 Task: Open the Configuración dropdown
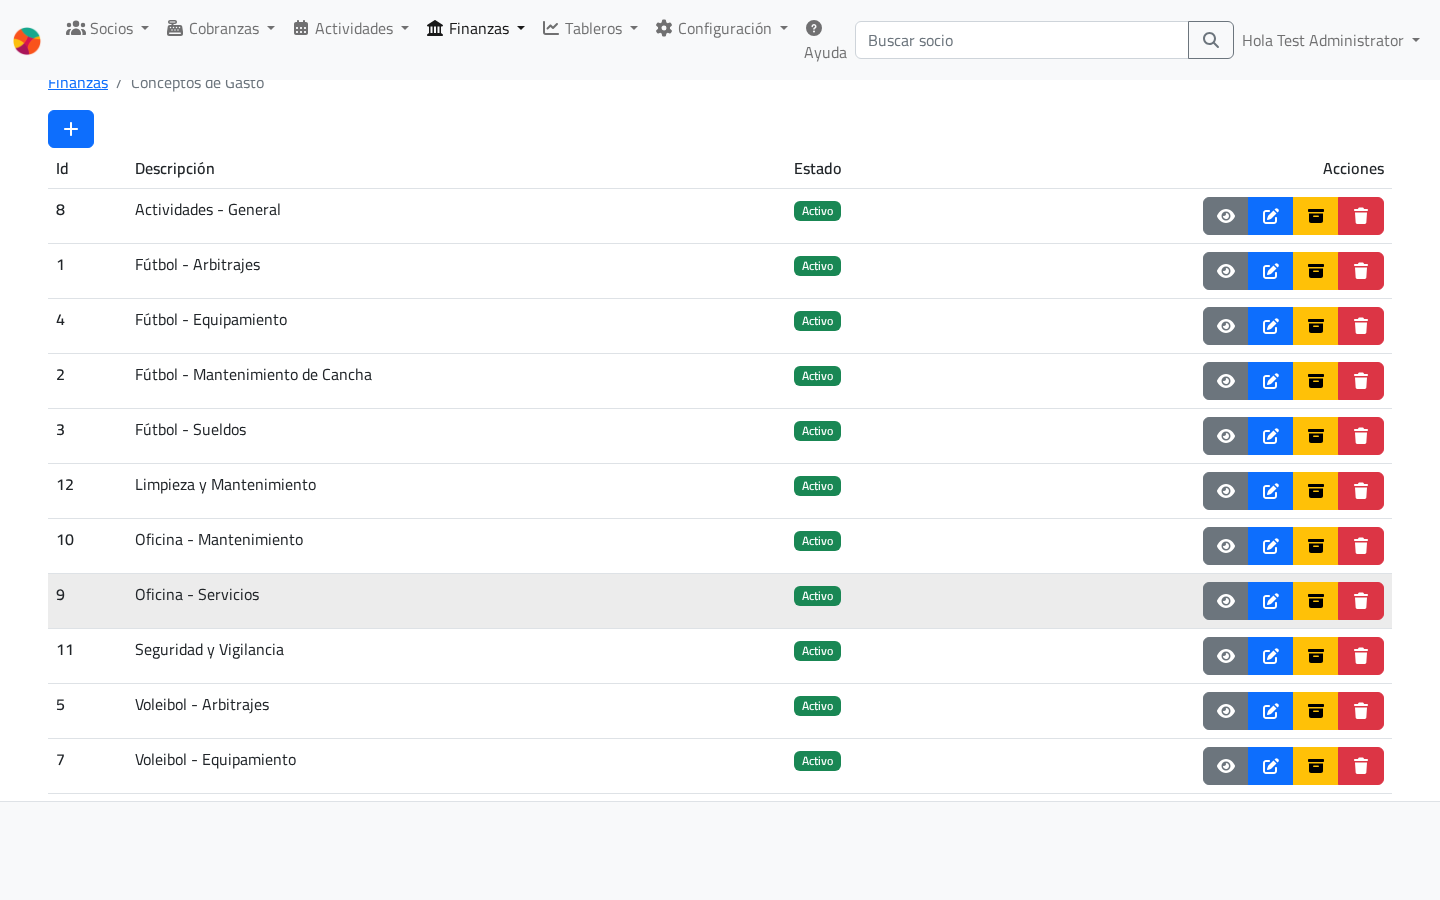tap(721, 28)
